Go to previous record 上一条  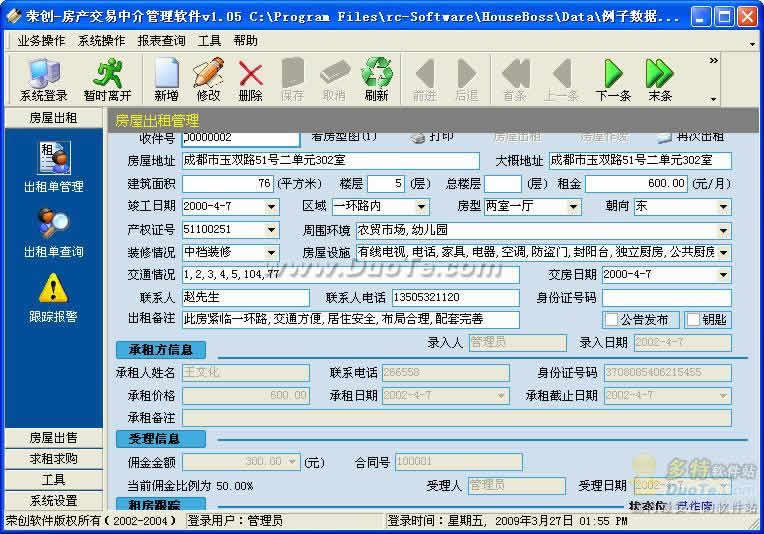(561, 79)
